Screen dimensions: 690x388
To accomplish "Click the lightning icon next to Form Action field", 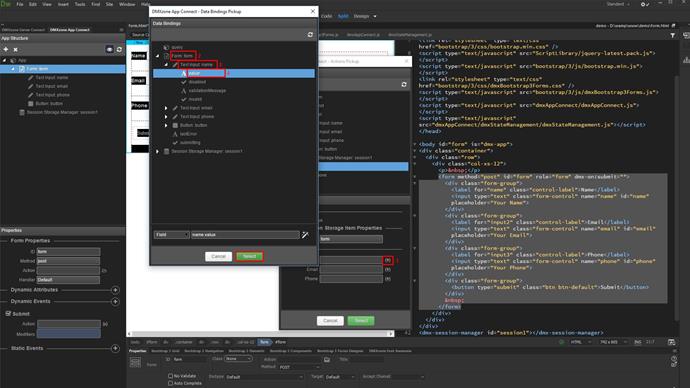I will pyautogui.click(x=104, y=271).
